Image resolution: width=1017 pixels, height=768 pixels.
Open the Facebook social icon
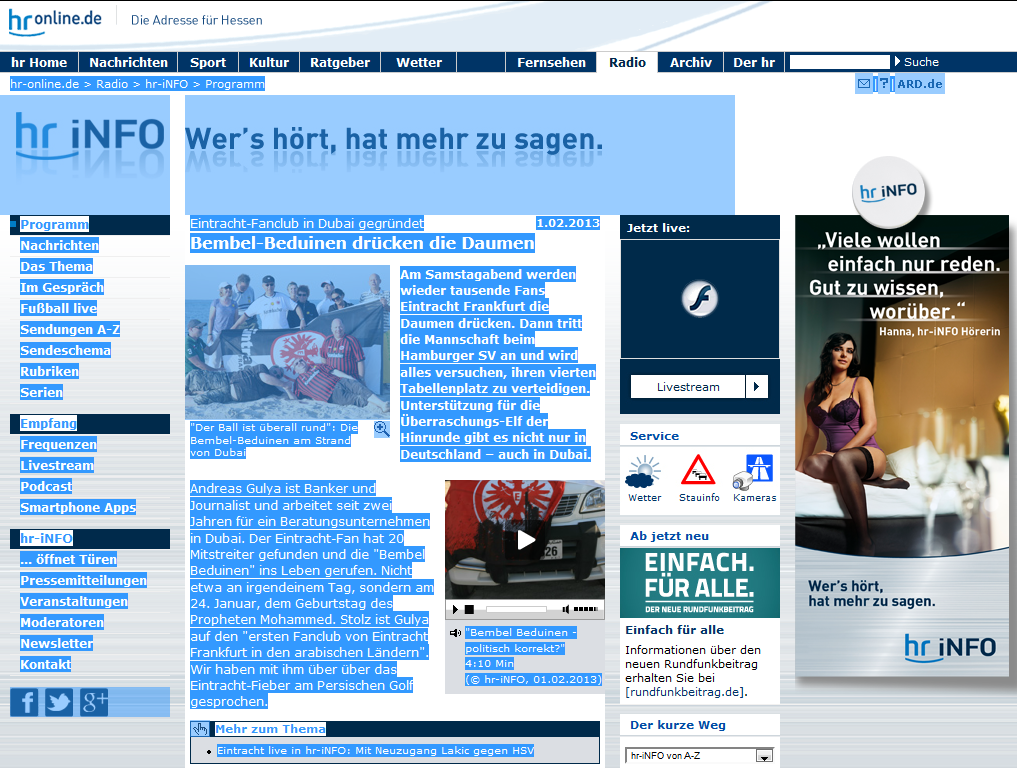[x=24, y=702]
